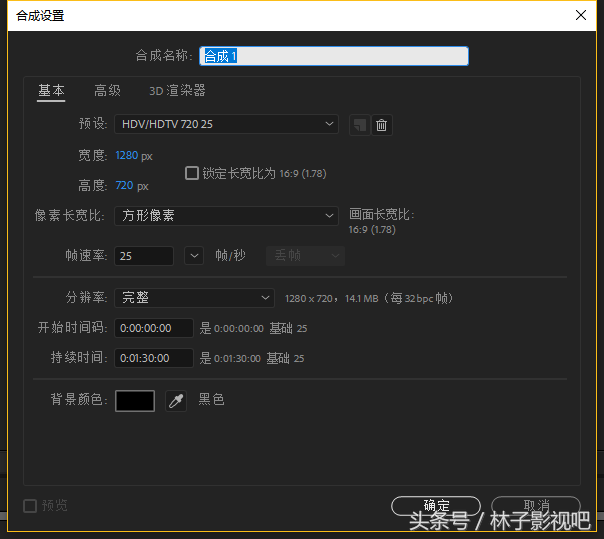Click the 确定 button

pyautogui.click(x=436, y=506)
